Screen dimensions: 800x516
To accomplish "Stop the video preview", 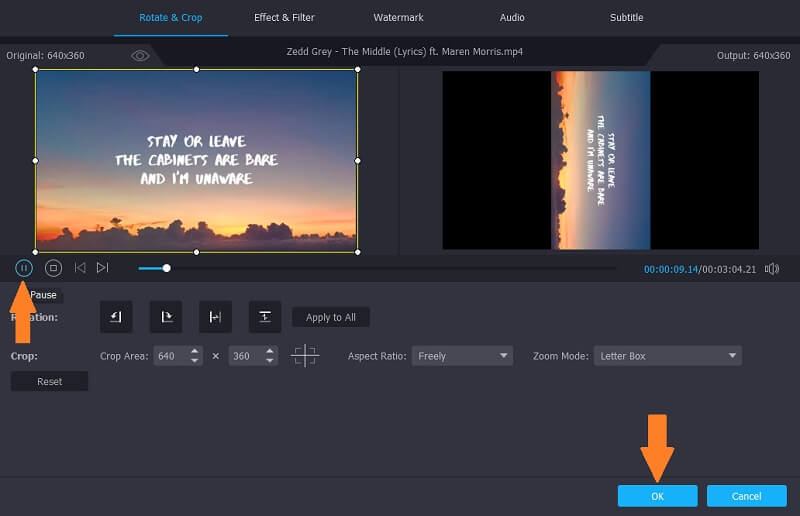I will tap(54, 268).
